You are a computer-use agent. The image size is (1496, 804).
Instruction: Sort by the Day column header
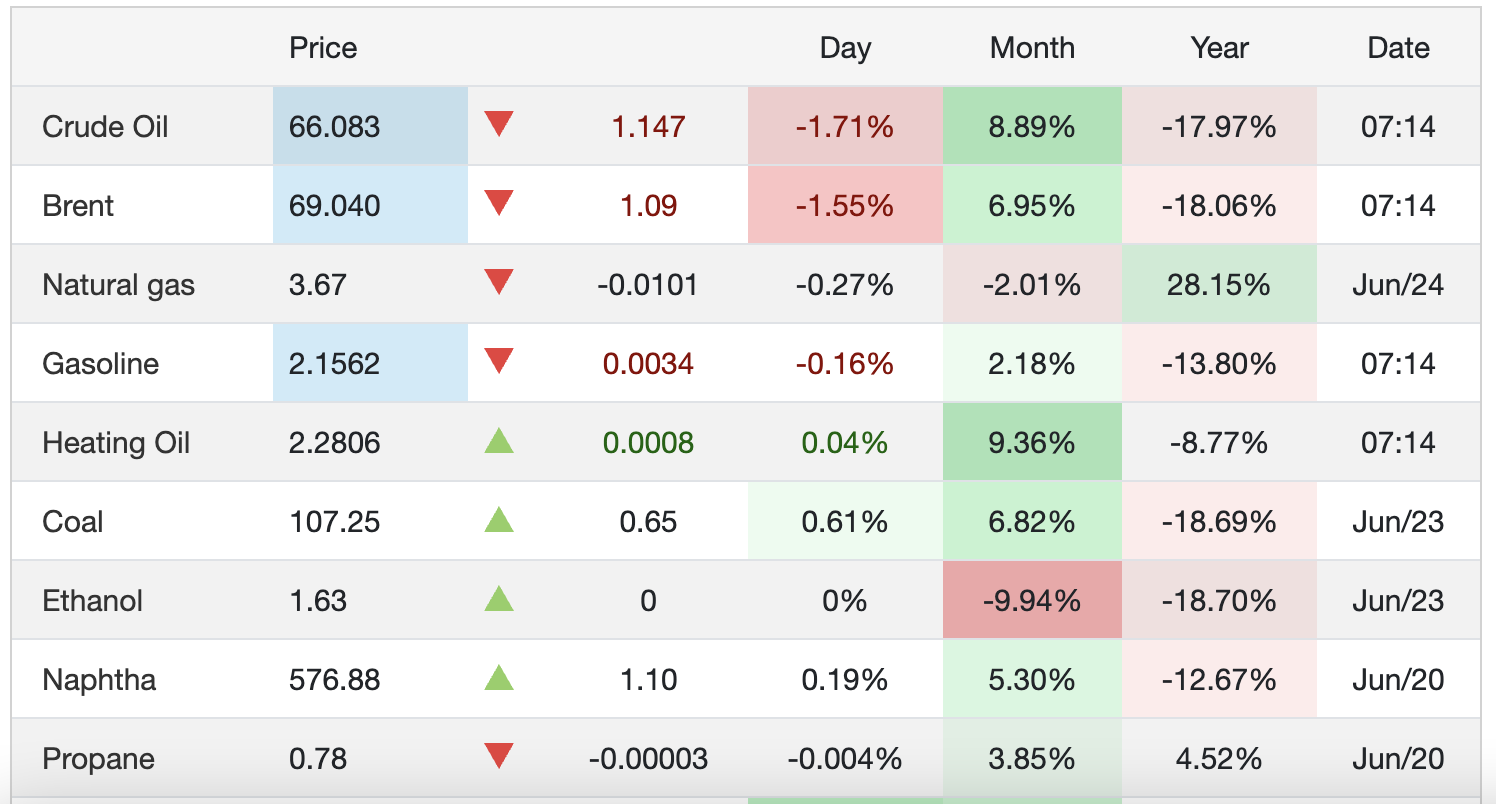pos(845,48)
